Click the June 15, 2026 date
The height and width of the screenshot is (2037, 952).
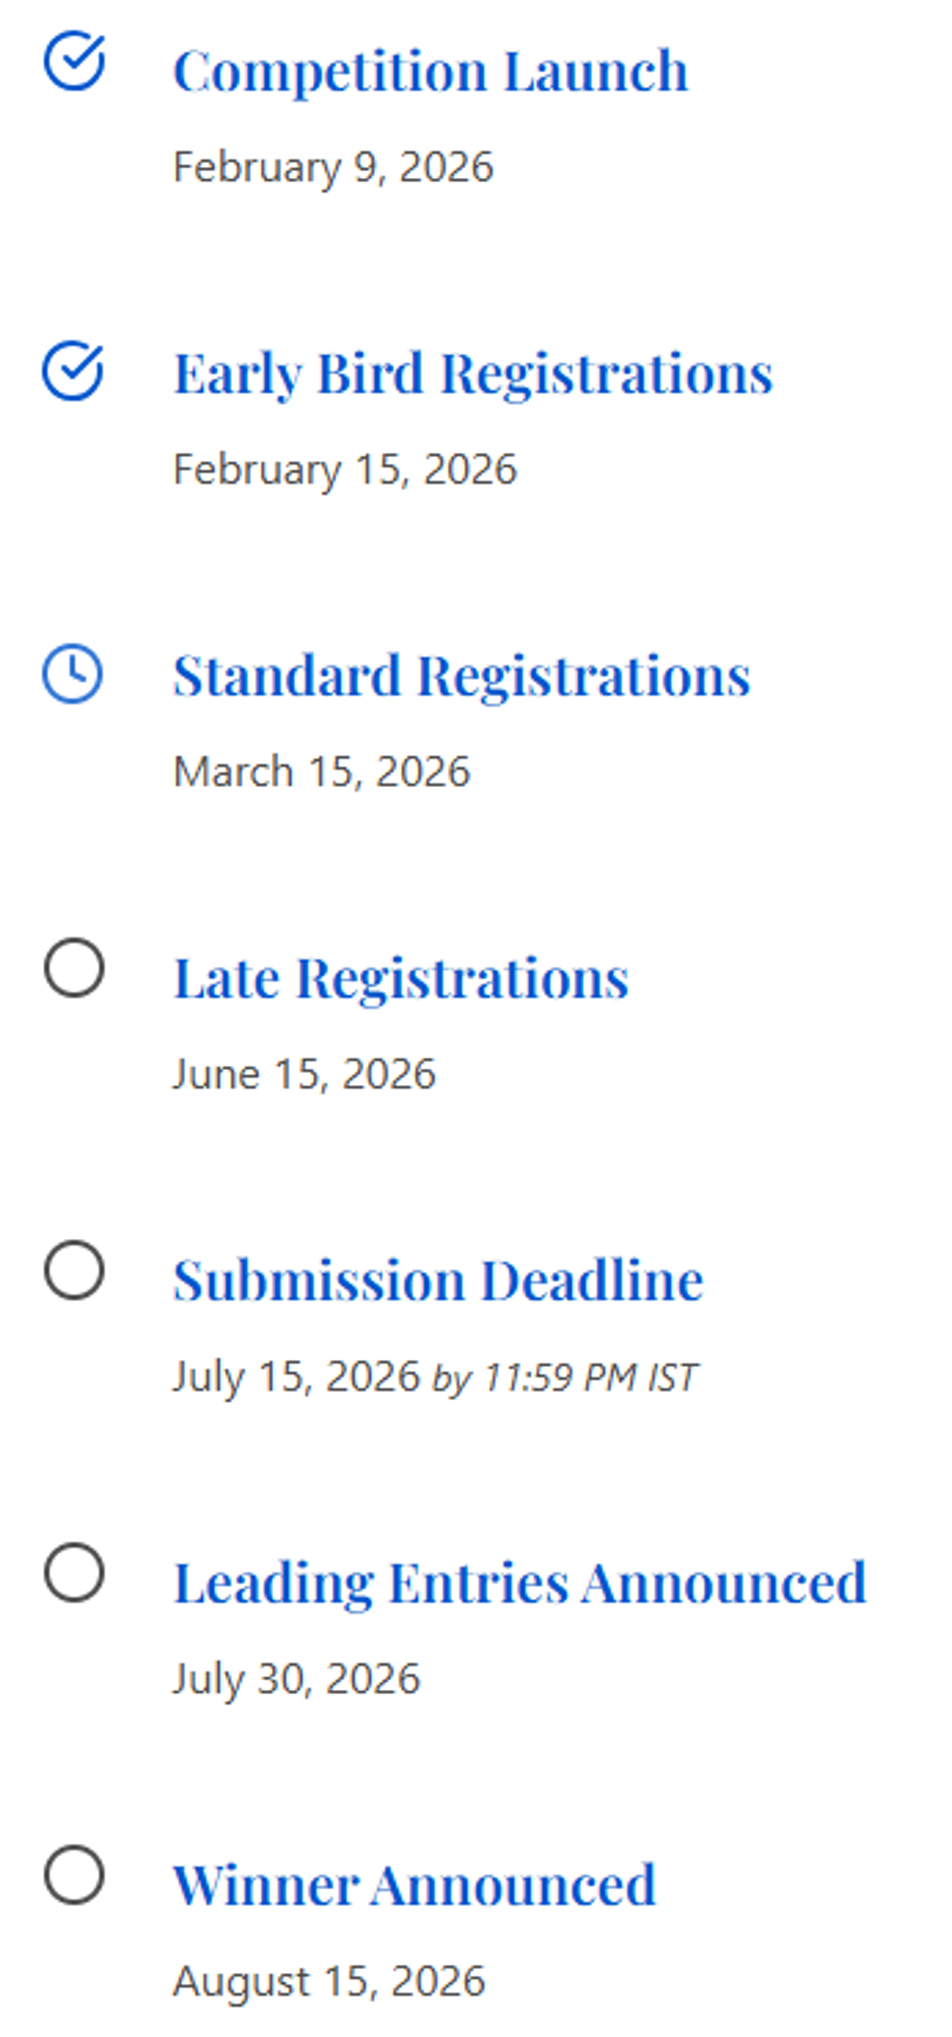click(304, 1074)
